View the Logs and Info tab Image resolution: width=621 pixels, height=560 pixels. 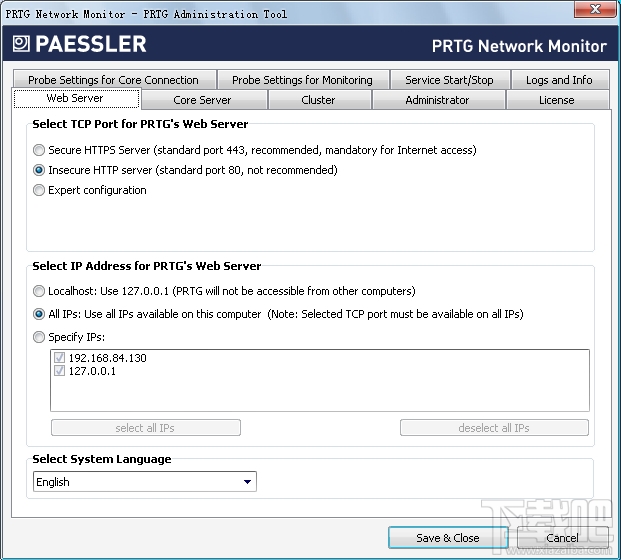[x=560, y=80]
